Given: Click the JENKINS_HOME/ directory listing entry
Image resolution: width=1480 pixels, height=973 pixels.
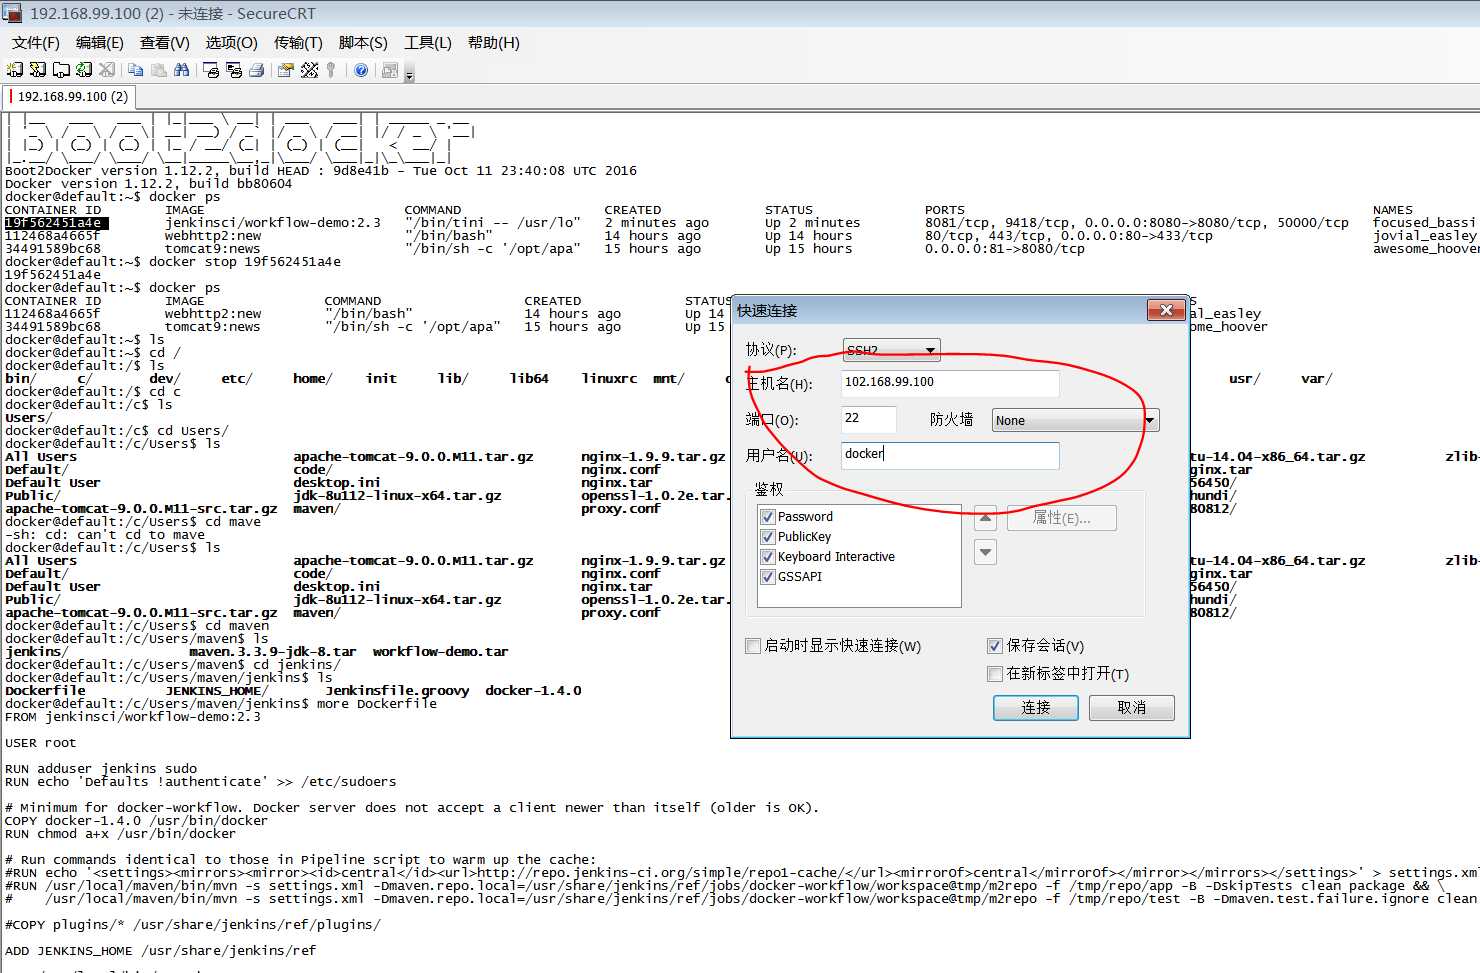Looking at the screenshot, I should click(217, 691).
